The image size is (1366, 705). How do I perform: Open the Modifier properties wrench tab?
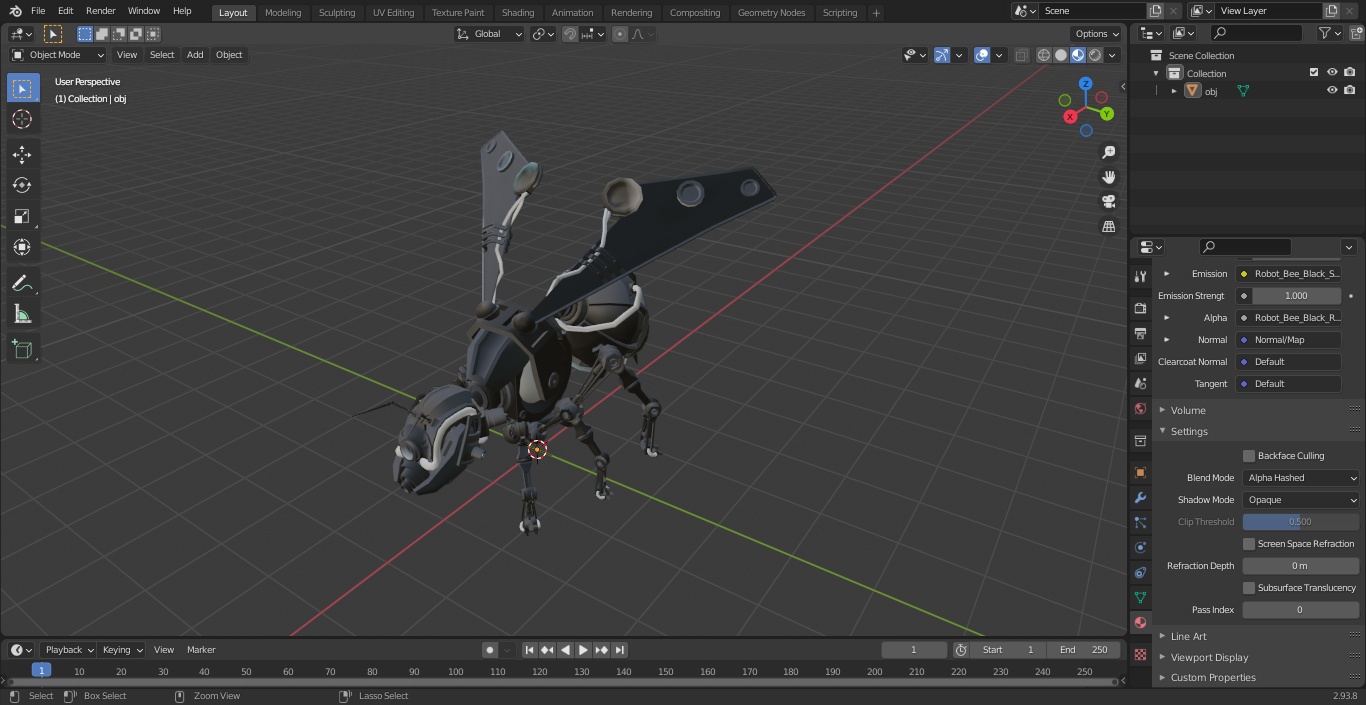pos(1140,497)
